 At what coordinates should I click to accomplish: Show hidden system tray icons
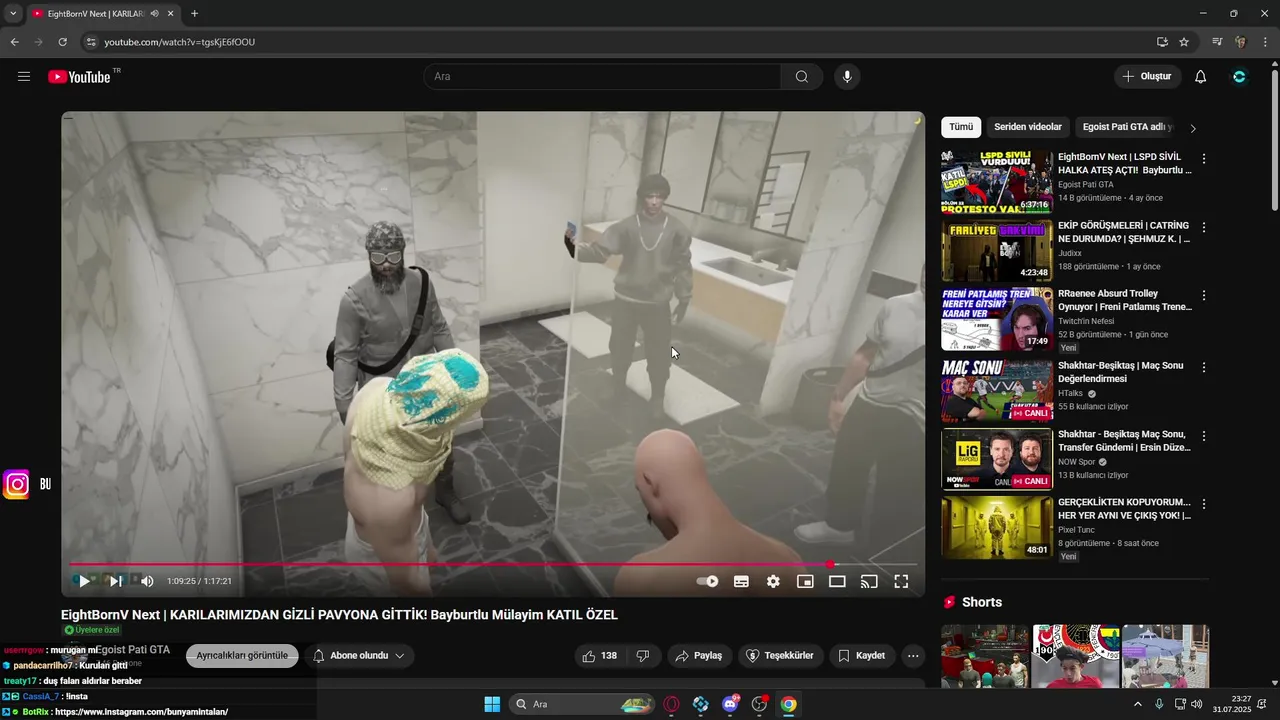[x=1137, y=704]
